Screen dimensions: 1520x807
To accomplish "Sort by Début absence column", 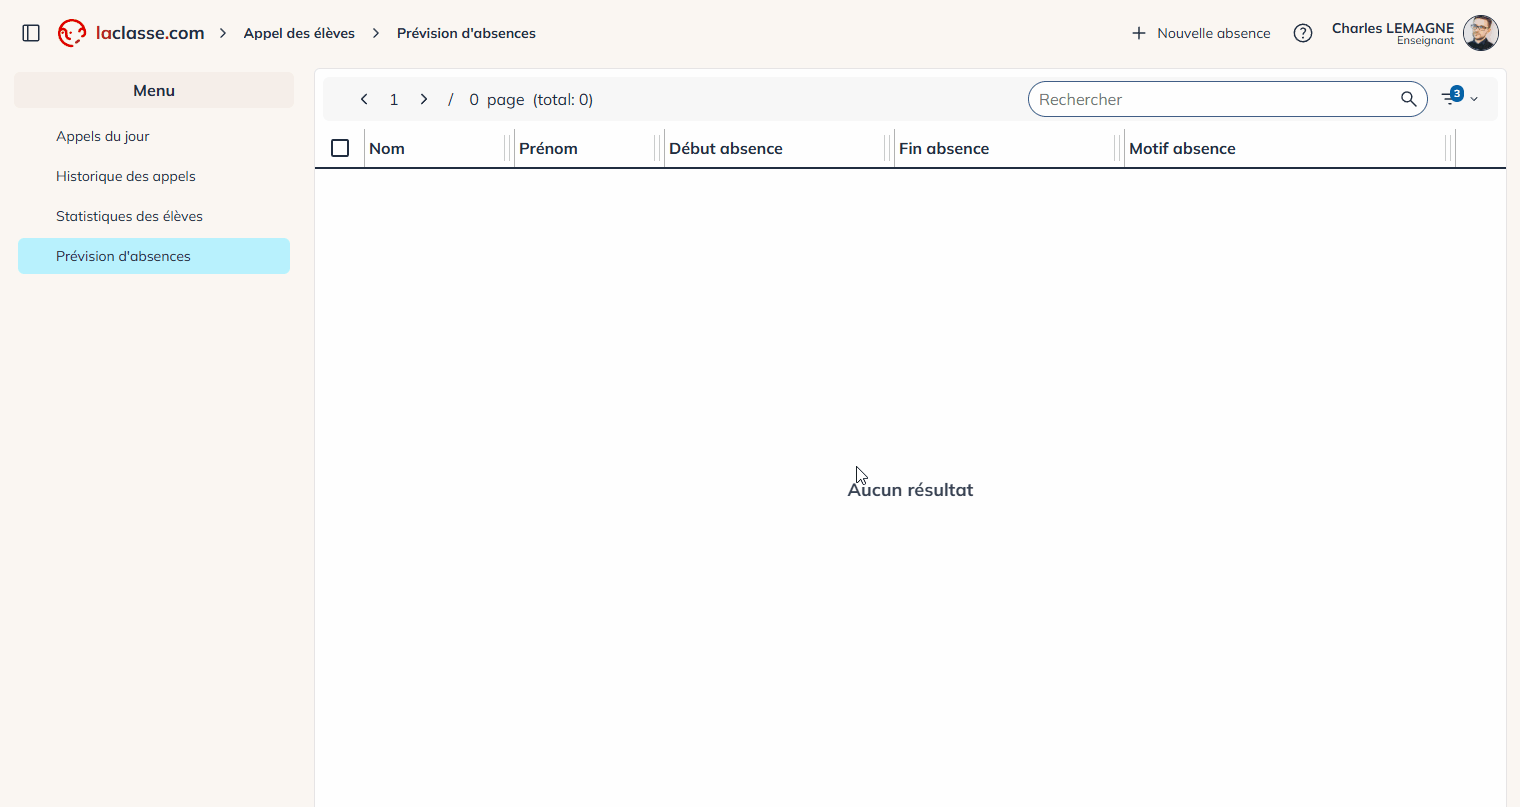I will (x=725, y=148).
